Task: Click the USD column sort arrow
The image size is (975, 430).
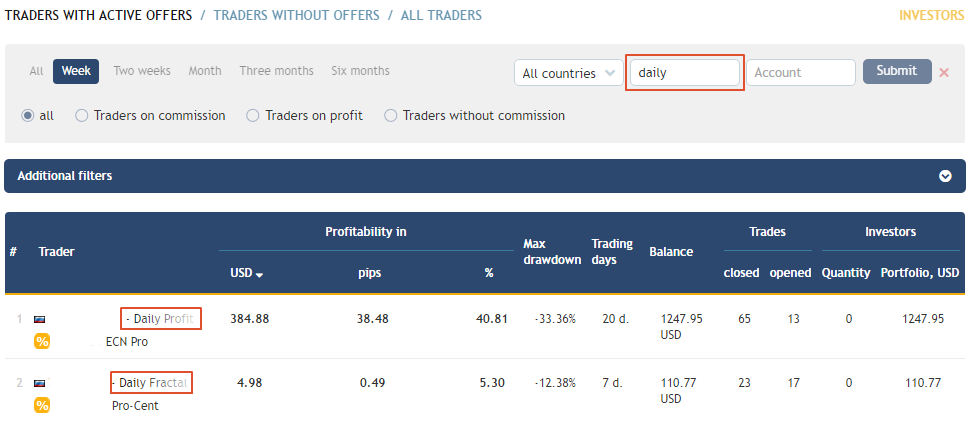Action: click(x=259, y=274)
